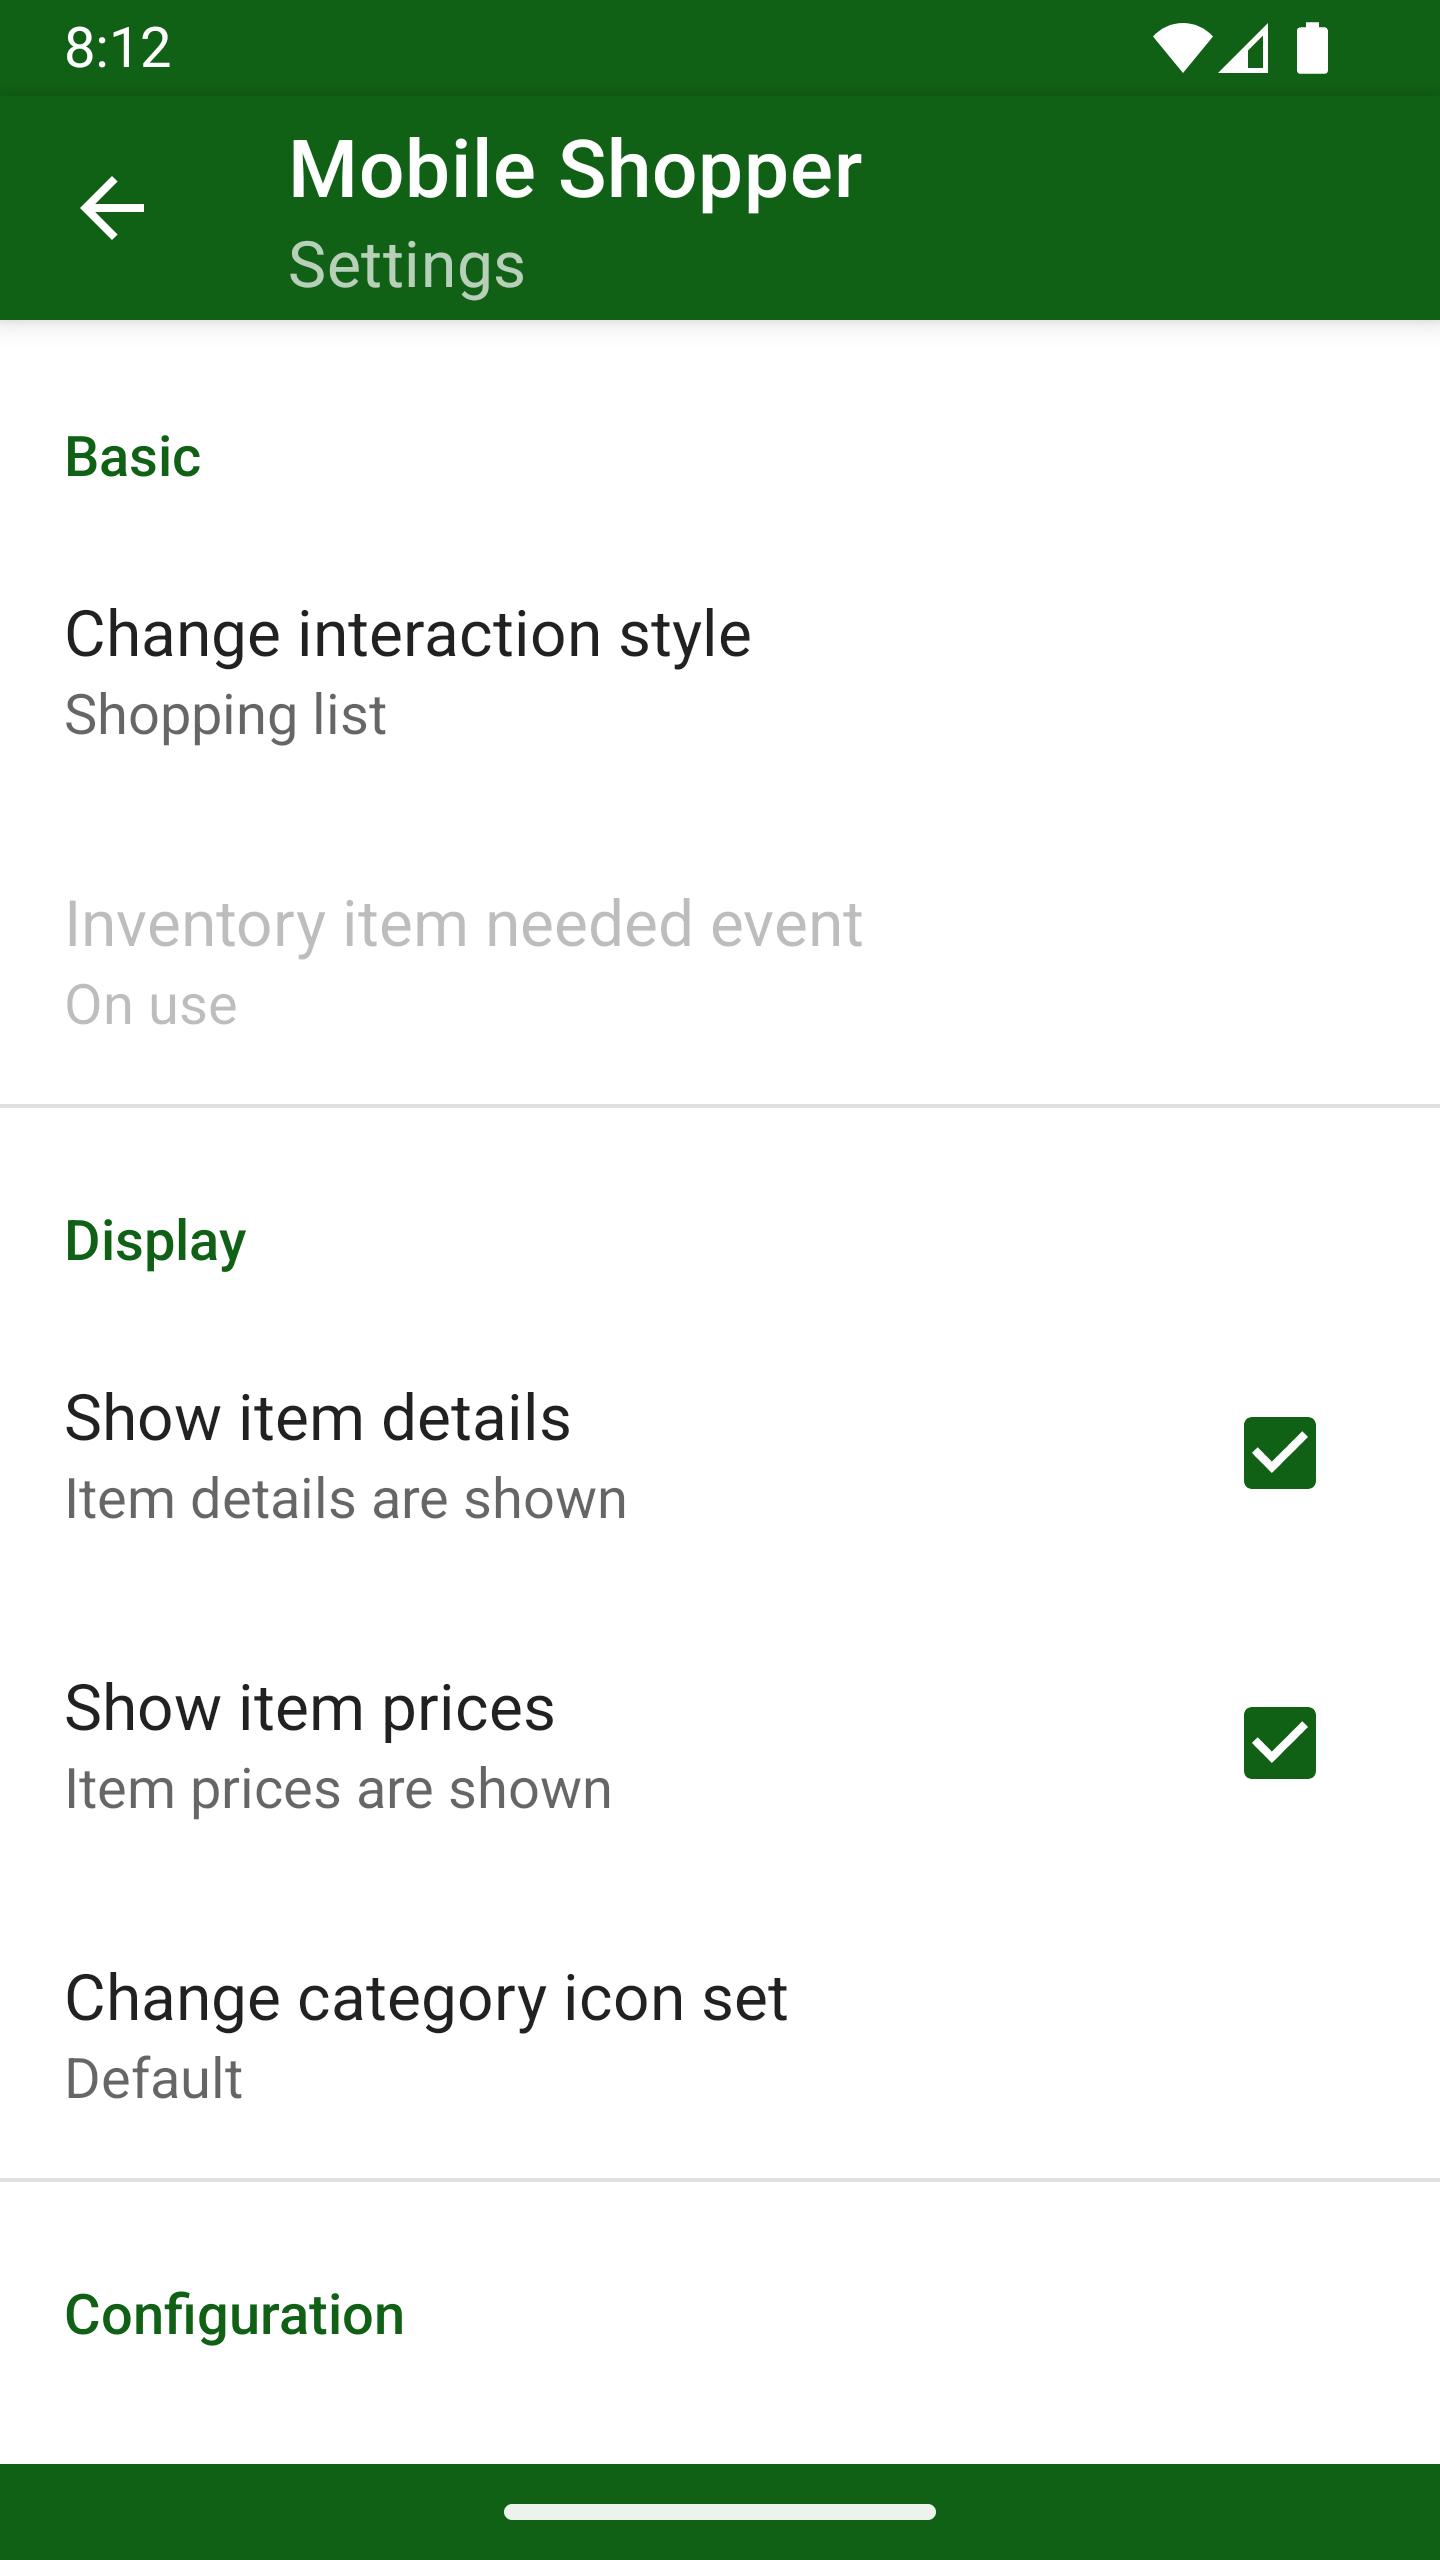This screenshot has width=1440, height=2560.
Task: Tap the back arrow icon
Action: (x=112, y=208)
